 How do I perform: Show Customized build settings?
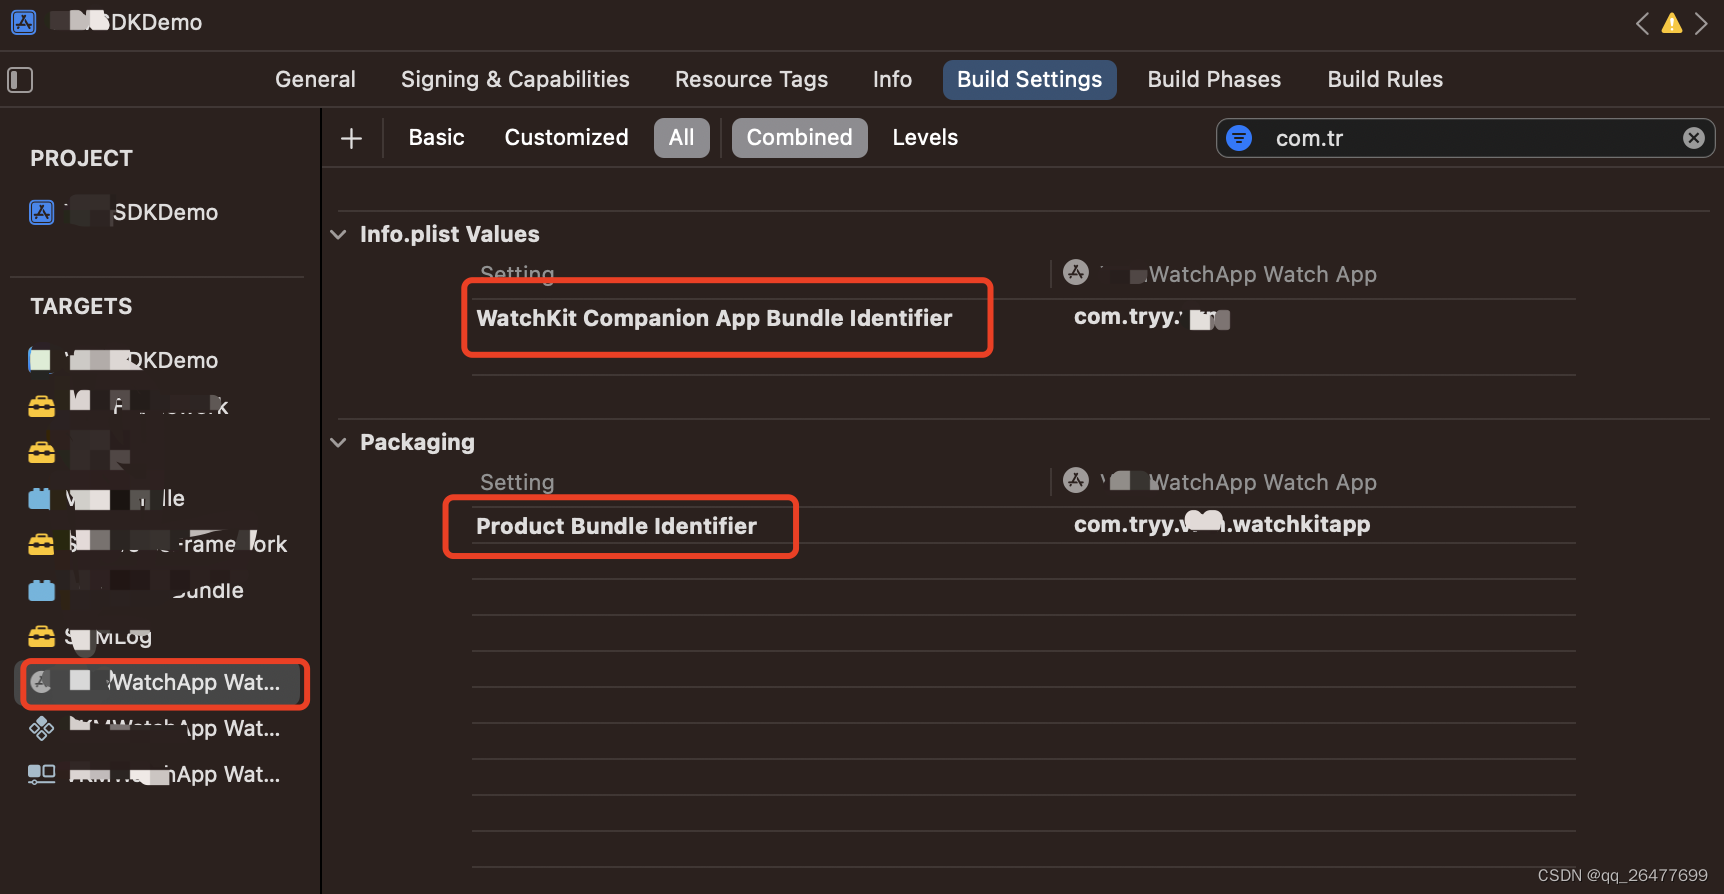pyautogui.click(x=566, y=137)
